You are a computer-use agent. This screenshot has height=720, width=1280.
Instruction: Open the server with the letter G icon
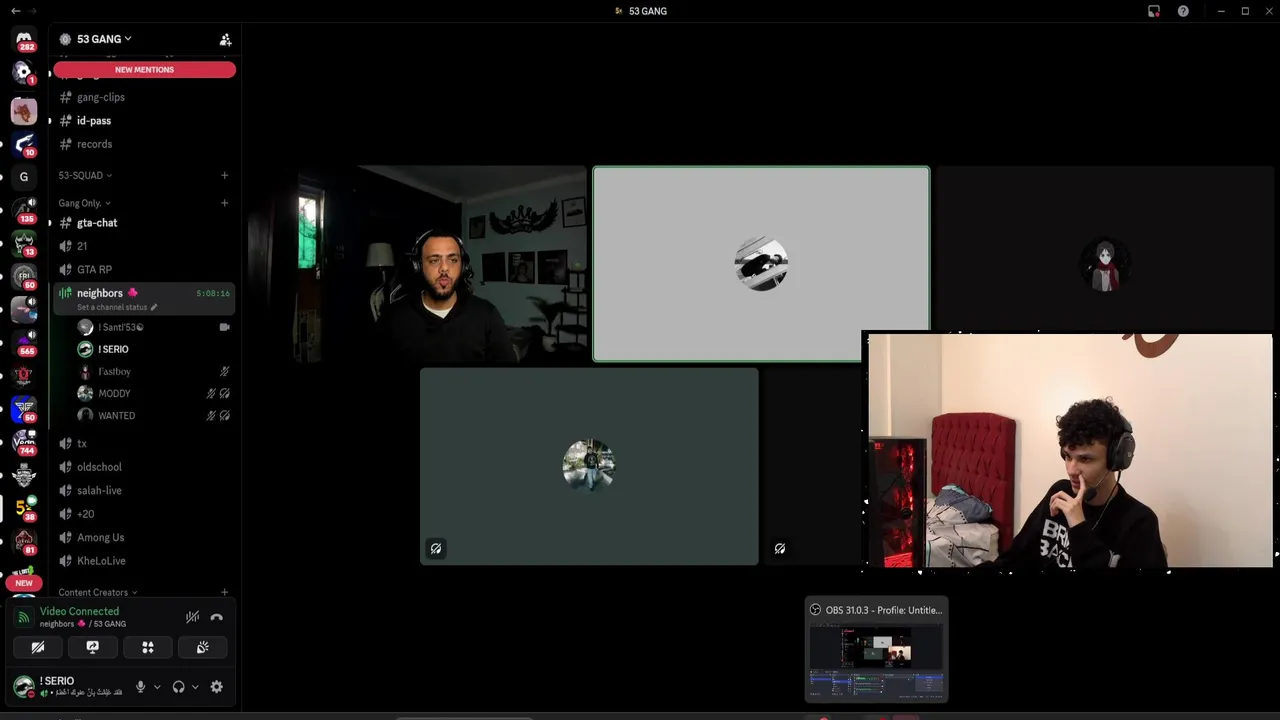(24, 177)
